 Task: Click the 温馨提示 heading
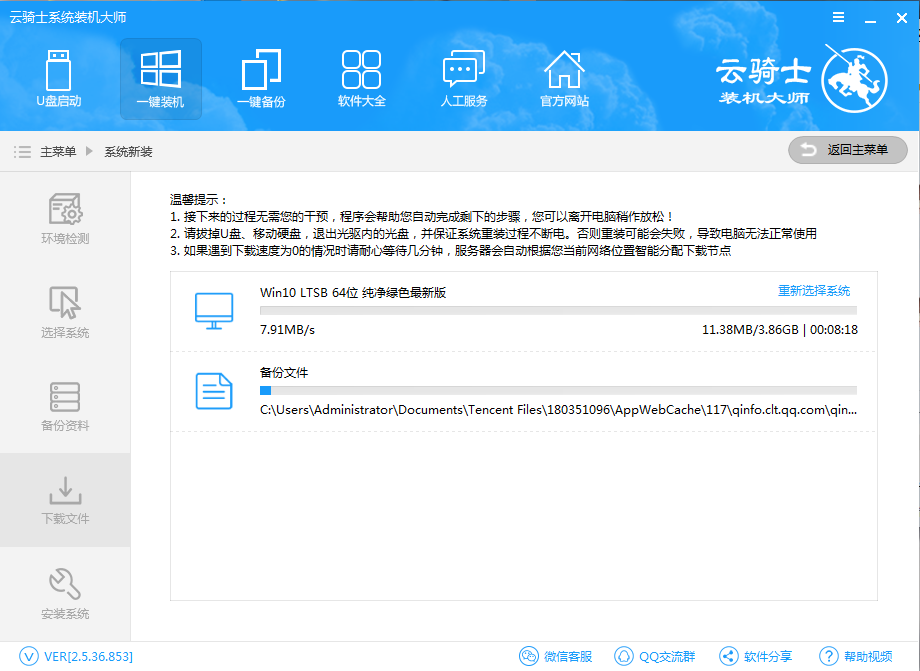click(x=199, y=199)
